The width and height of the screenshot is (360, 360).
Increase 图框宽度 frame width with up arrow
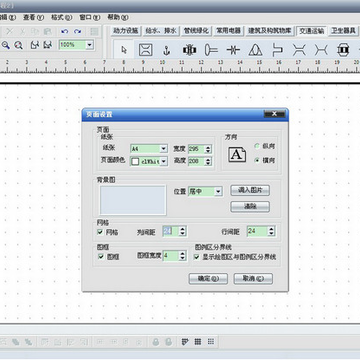pos(182,254)
